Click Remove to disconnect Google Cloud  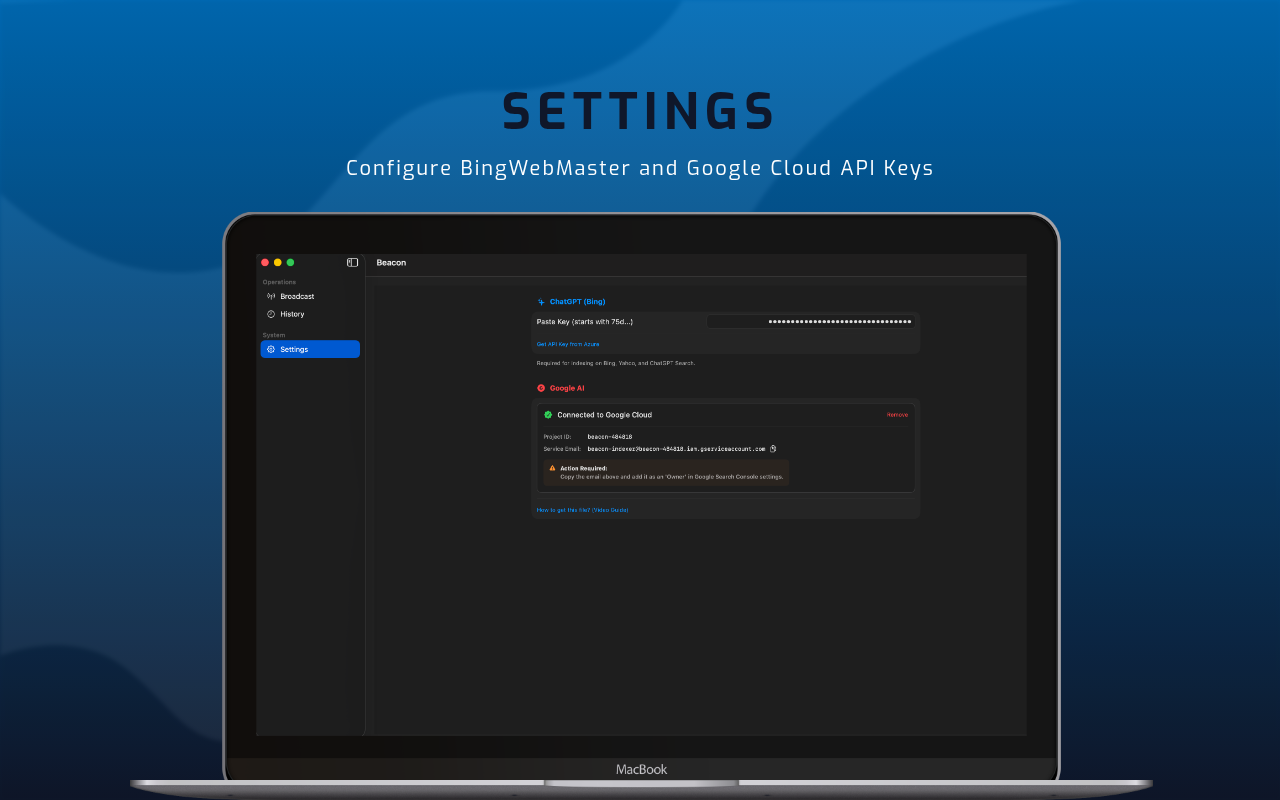(897, 415)
